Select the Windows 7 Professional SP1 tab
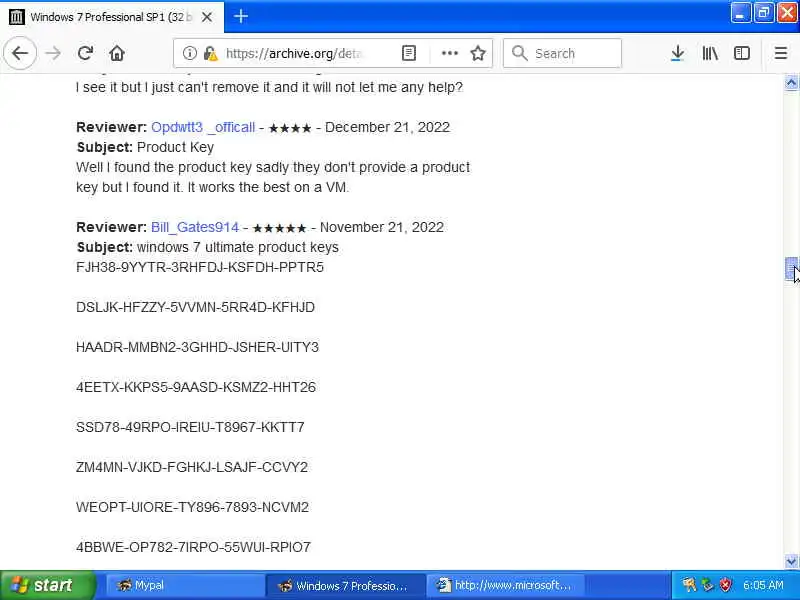The width and height of the screenshot is (800, 600). tap(112, 17)
